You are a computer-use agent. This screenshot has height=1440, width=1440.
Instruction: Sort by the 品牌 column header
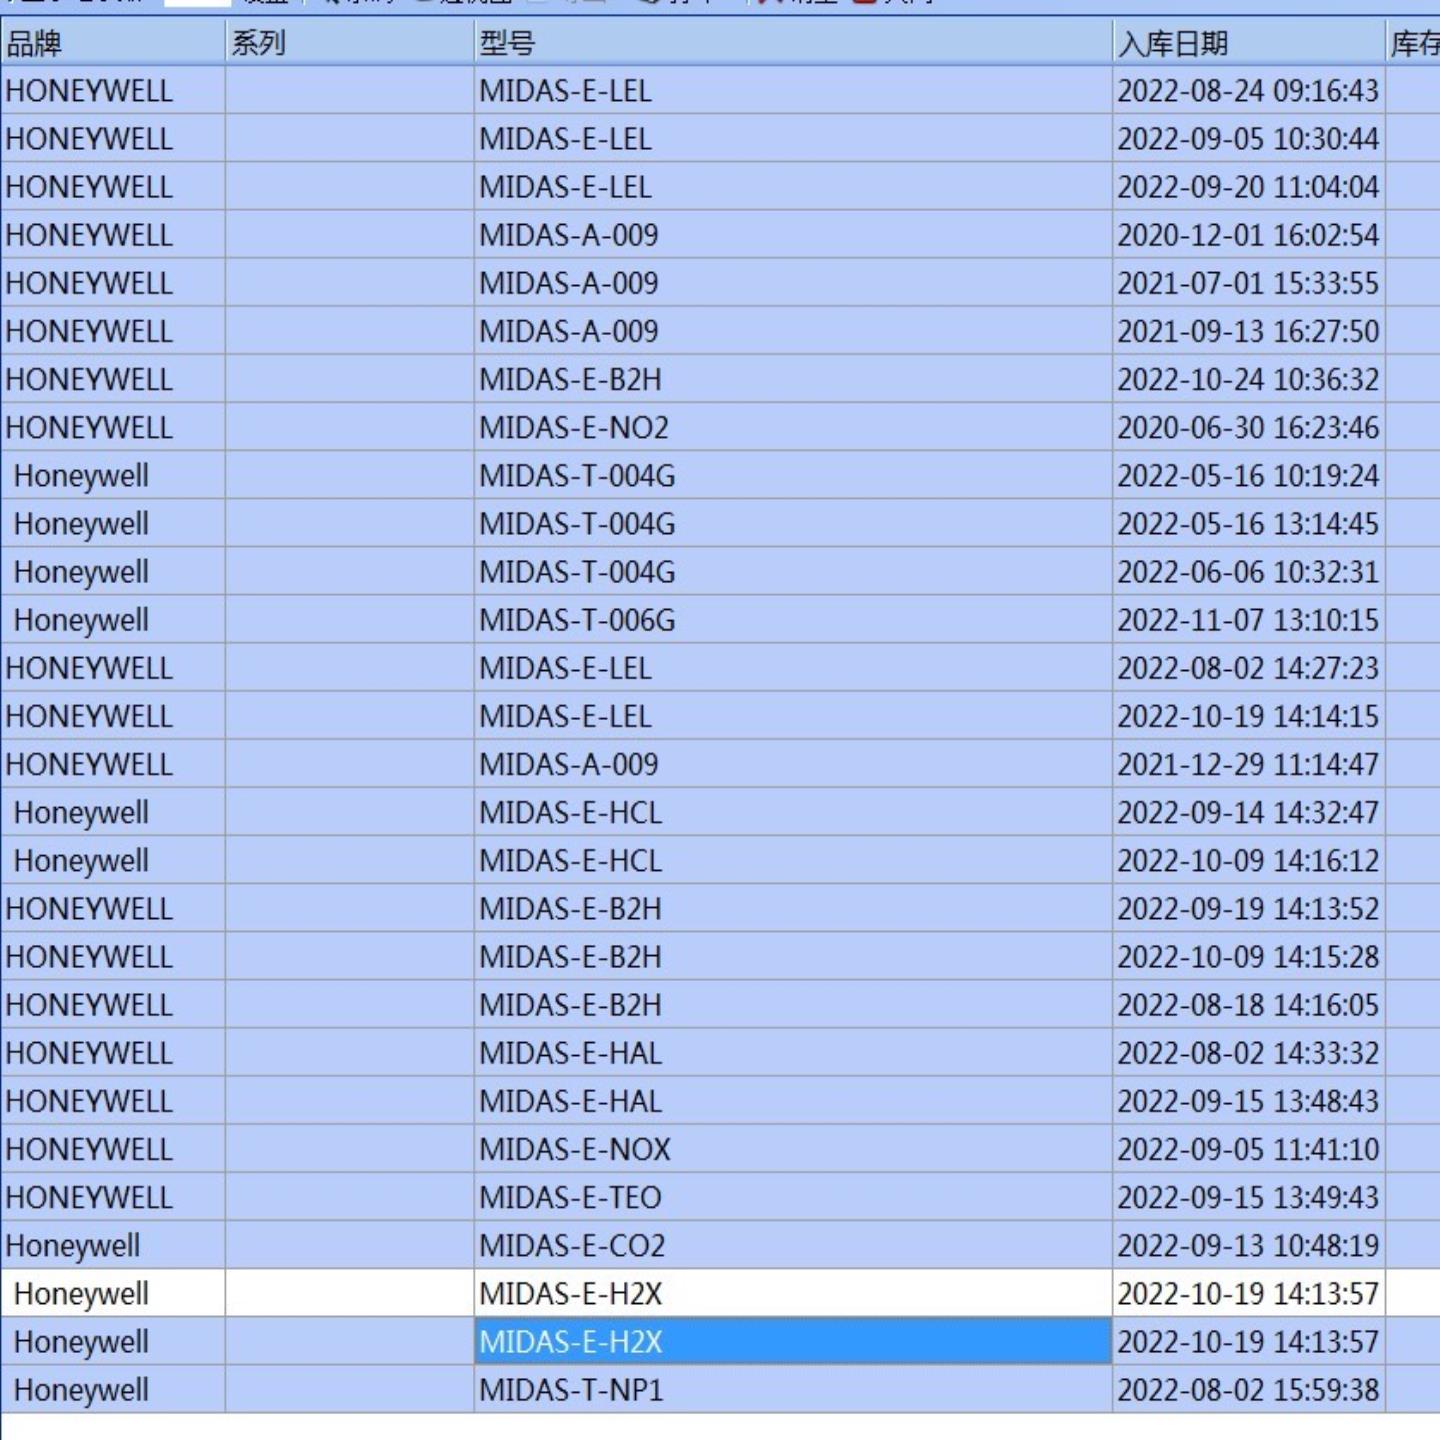[x=113, y=43]
